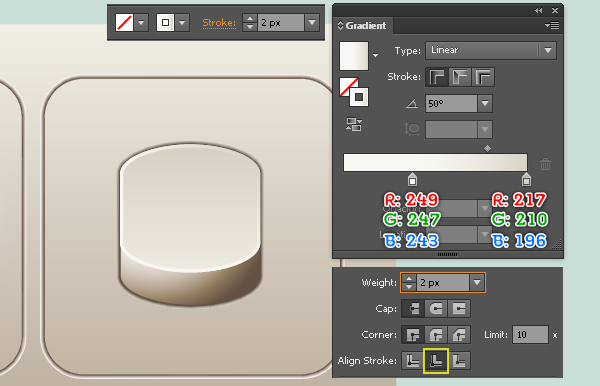
Task: Select Butt Cap option
Action: click(x=413, y=309)
